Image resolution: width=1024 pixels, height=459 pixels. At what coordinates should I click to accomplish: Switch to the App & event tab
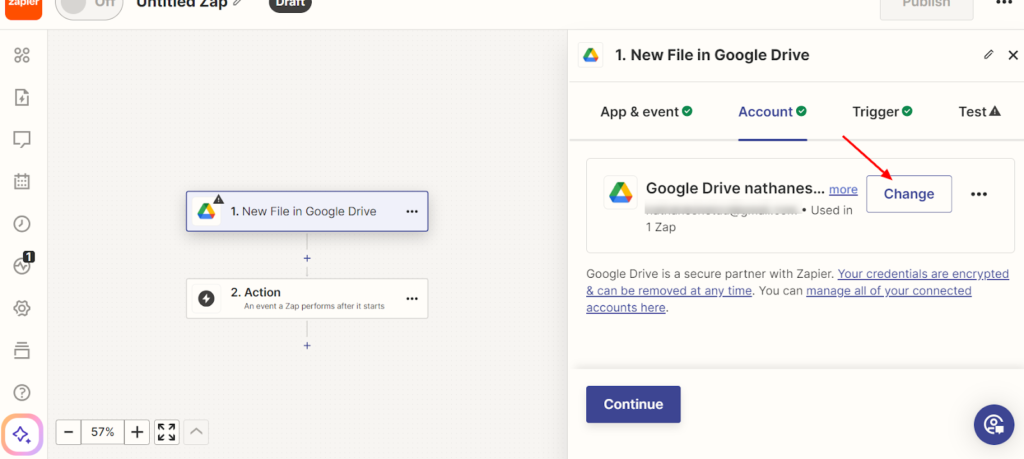click(x=646, y=112)
